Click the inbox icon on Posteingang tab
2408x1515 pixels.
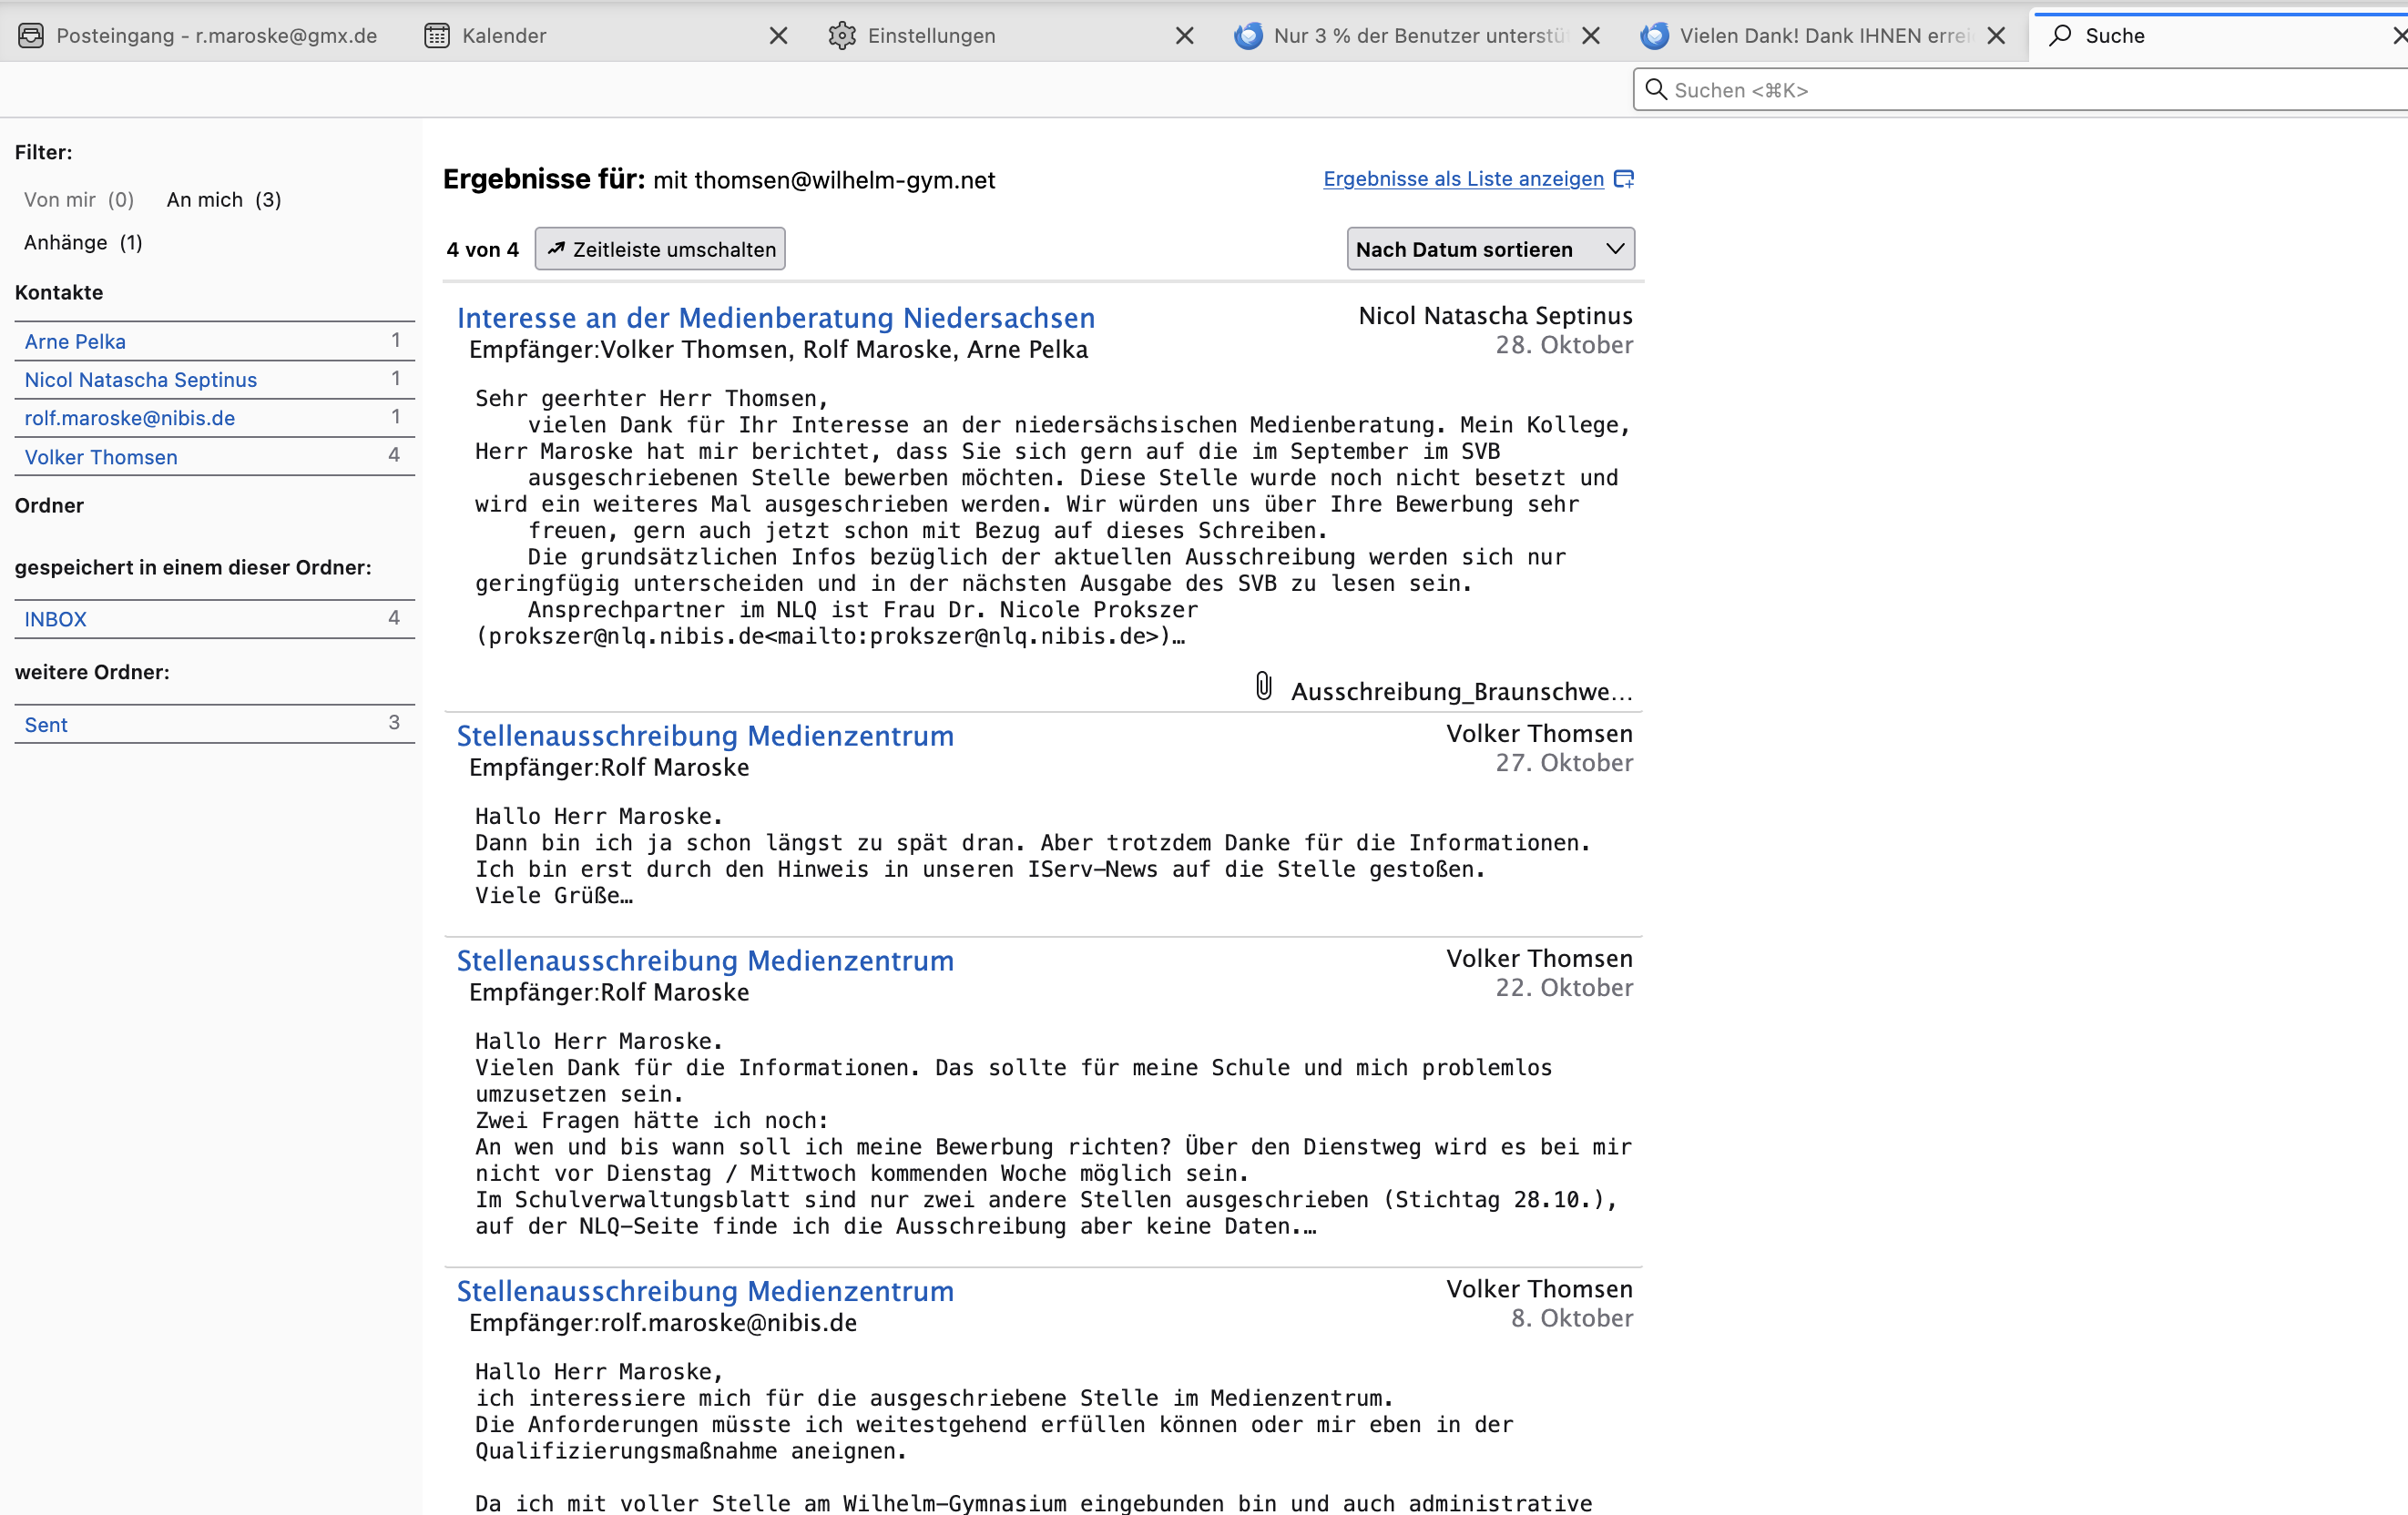(x=31, y=36)
